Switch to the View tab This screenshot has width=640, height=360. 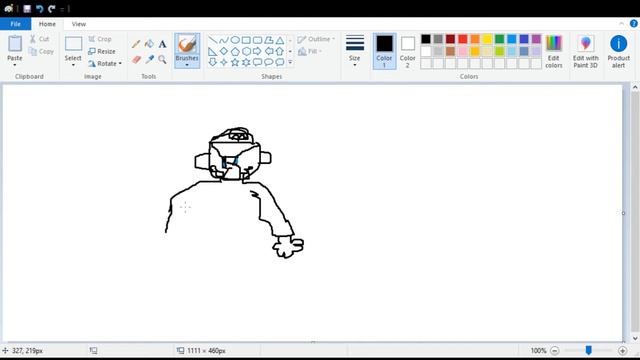(x=79, y=24)
